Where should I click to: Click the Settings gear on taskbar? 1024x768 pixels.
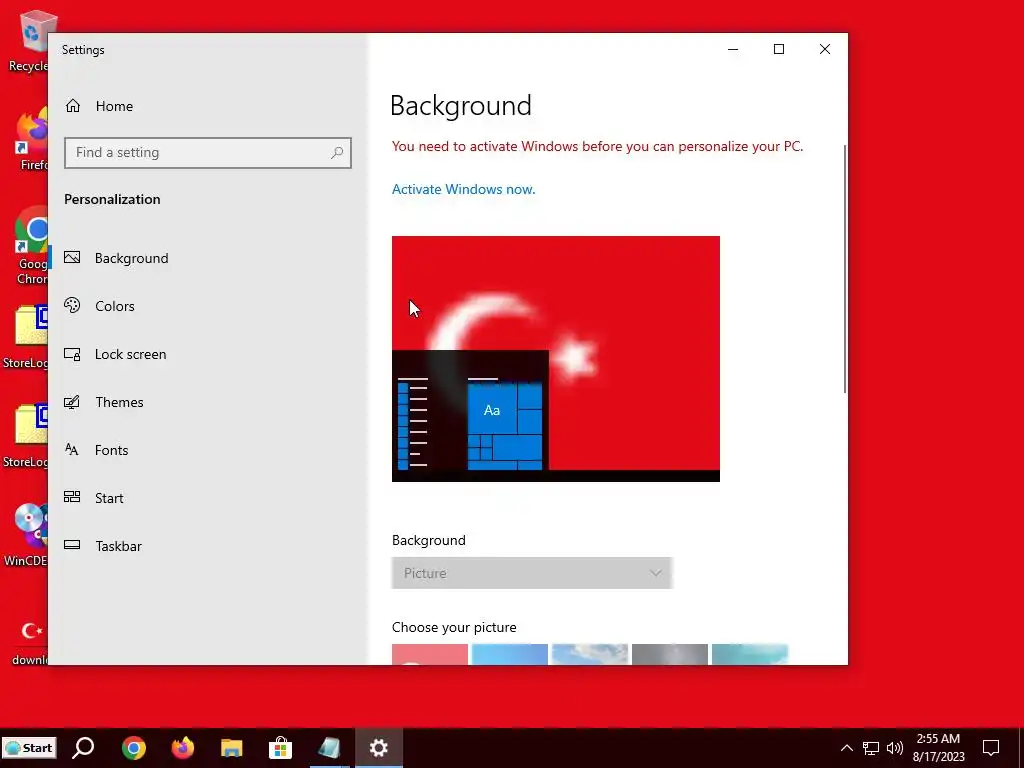pos(379,748)
